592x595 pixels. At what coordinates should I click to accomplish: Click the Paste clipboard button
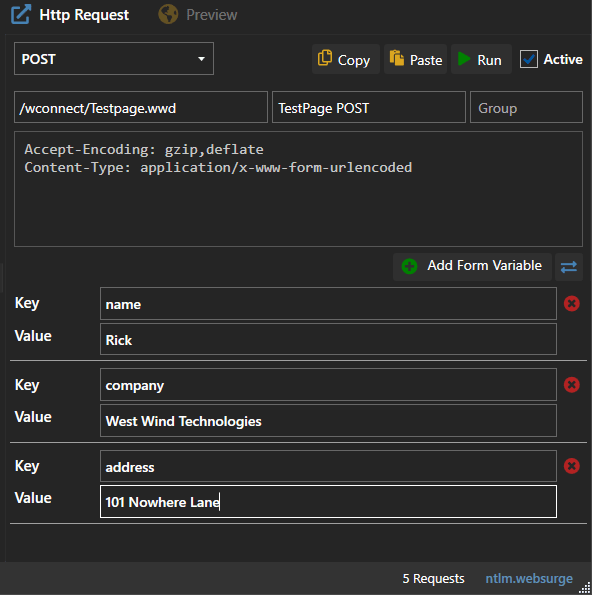416,59
